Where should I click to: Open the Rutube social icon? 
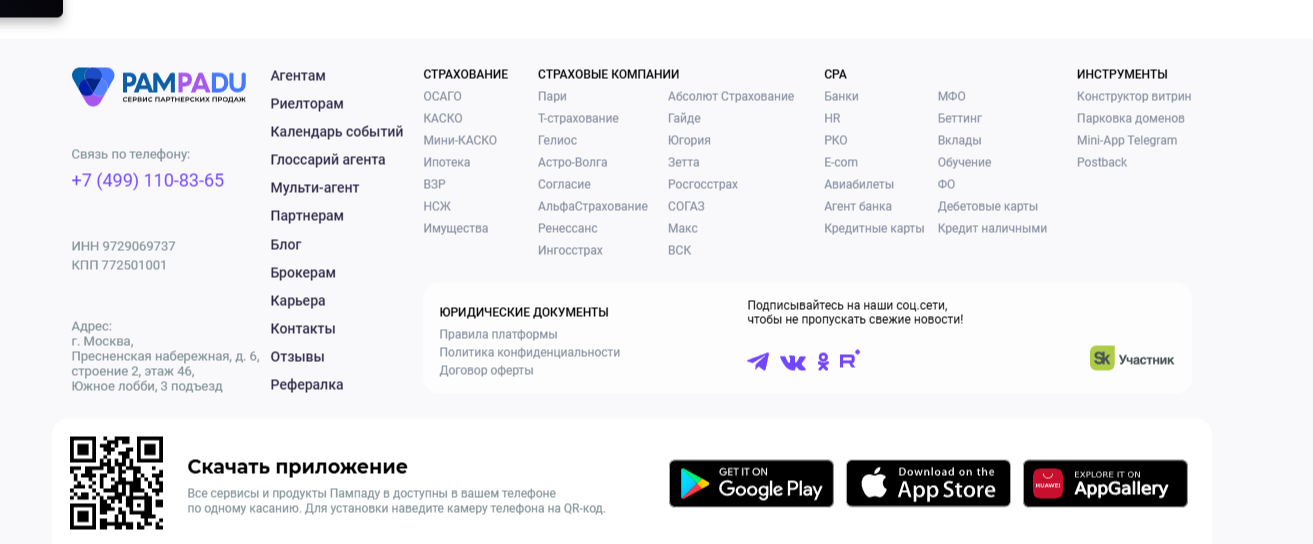pyautogui.click(x=849, y=360)
